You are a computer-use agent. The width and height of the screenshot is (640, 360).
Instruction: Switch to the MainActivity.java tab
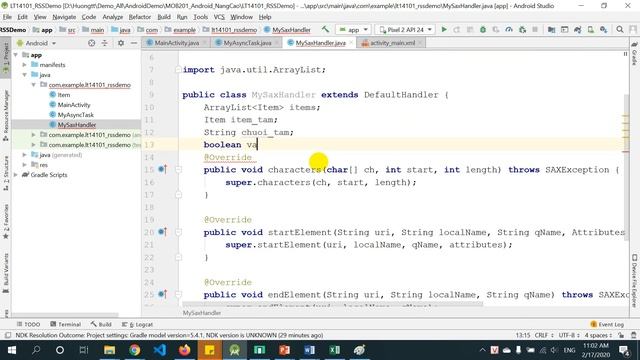176,43
